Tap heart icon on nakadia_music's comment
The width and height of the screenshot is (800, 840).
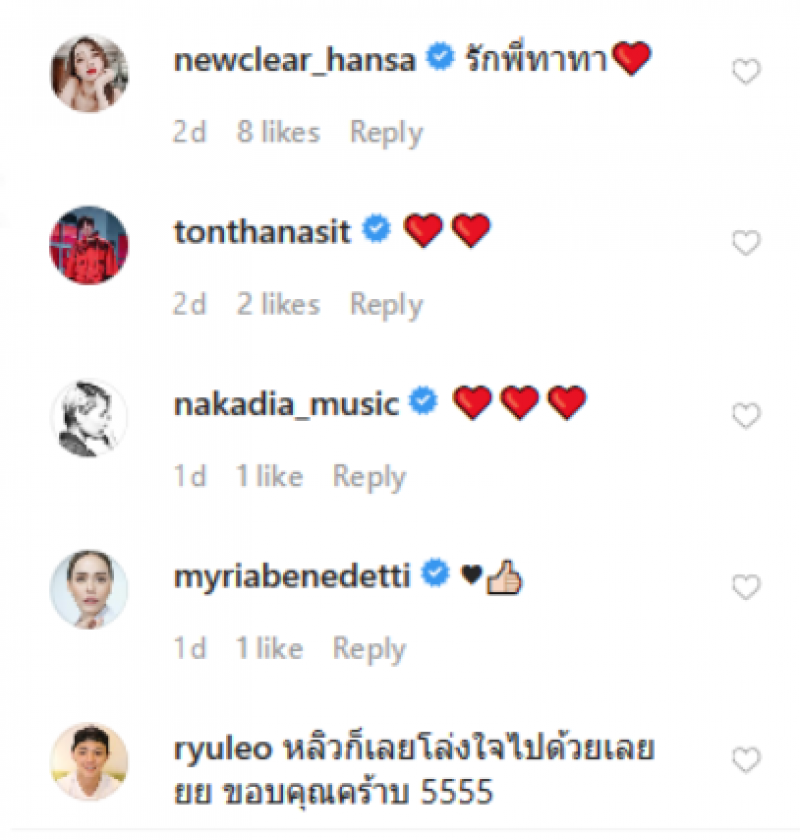coord(746,416)
